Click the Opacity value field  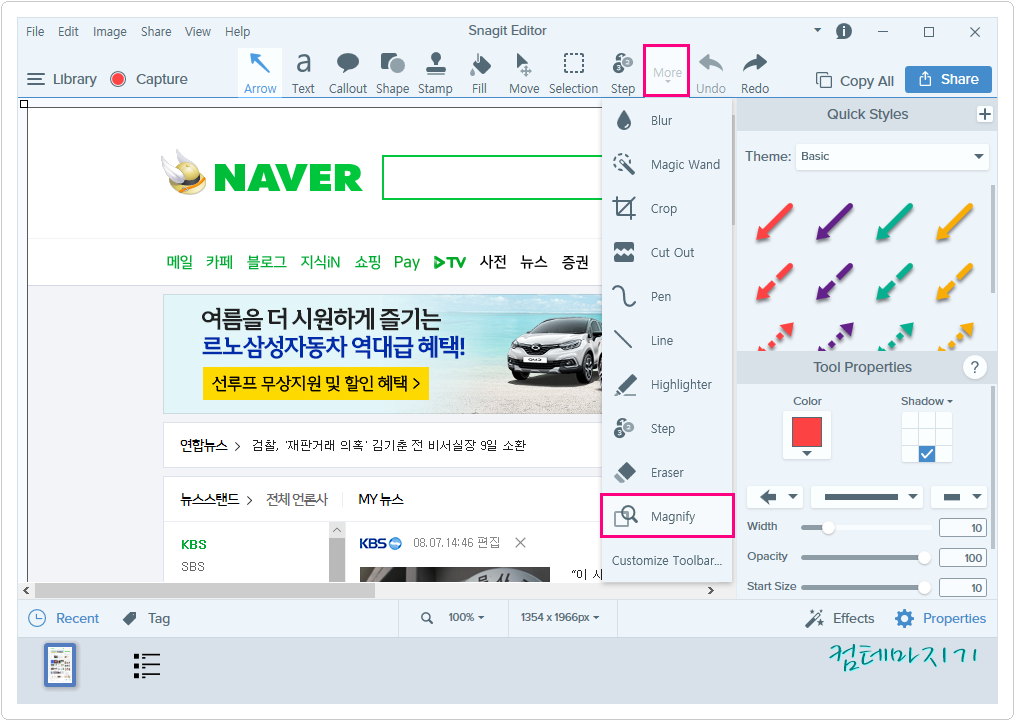963,558
